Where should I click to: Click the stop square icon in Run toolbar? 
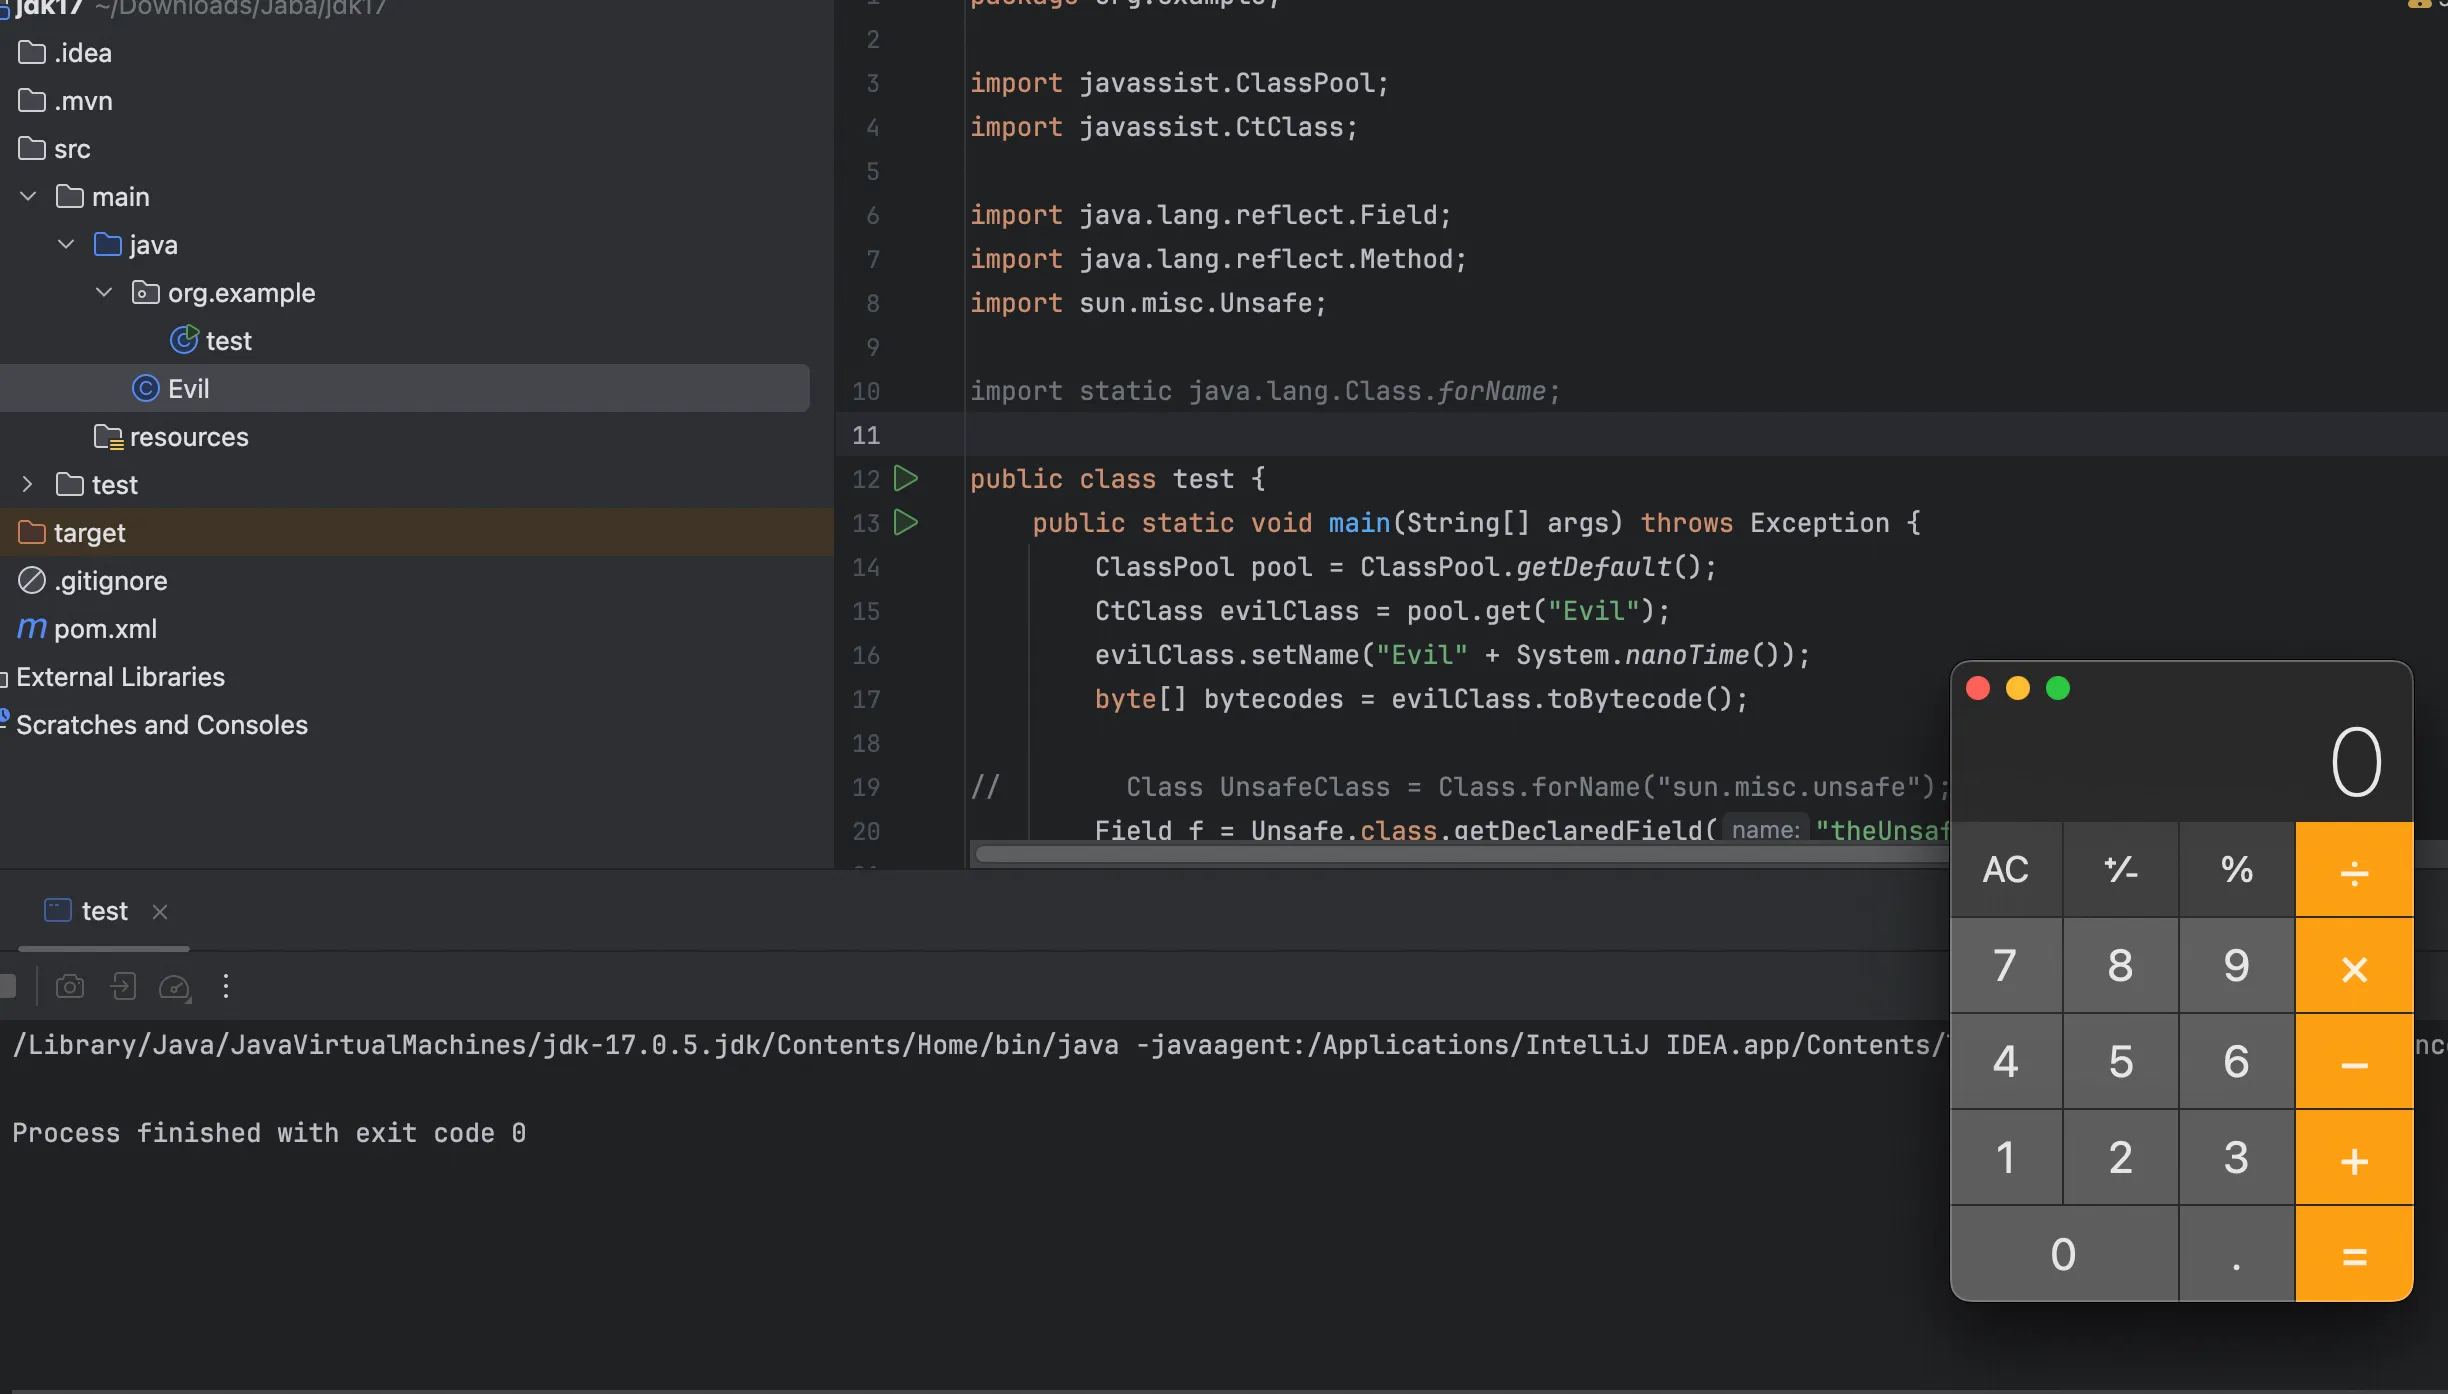7,987
